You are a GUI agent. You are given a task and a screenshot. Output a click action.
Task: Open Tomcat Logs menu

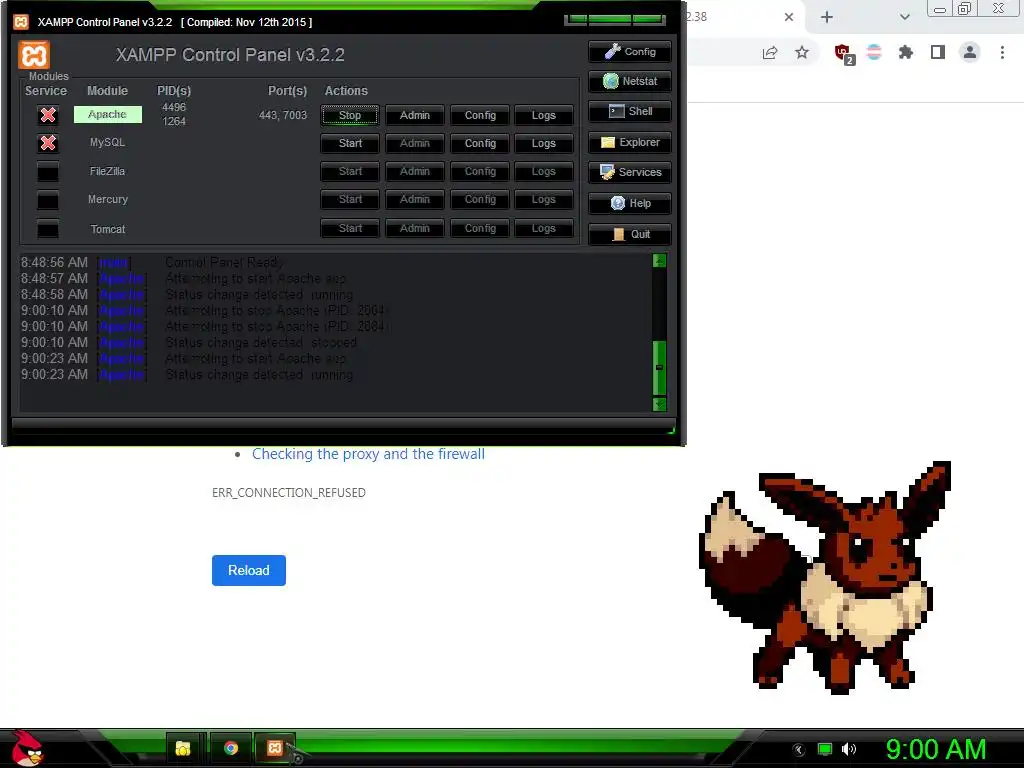(x=543, y=229)
